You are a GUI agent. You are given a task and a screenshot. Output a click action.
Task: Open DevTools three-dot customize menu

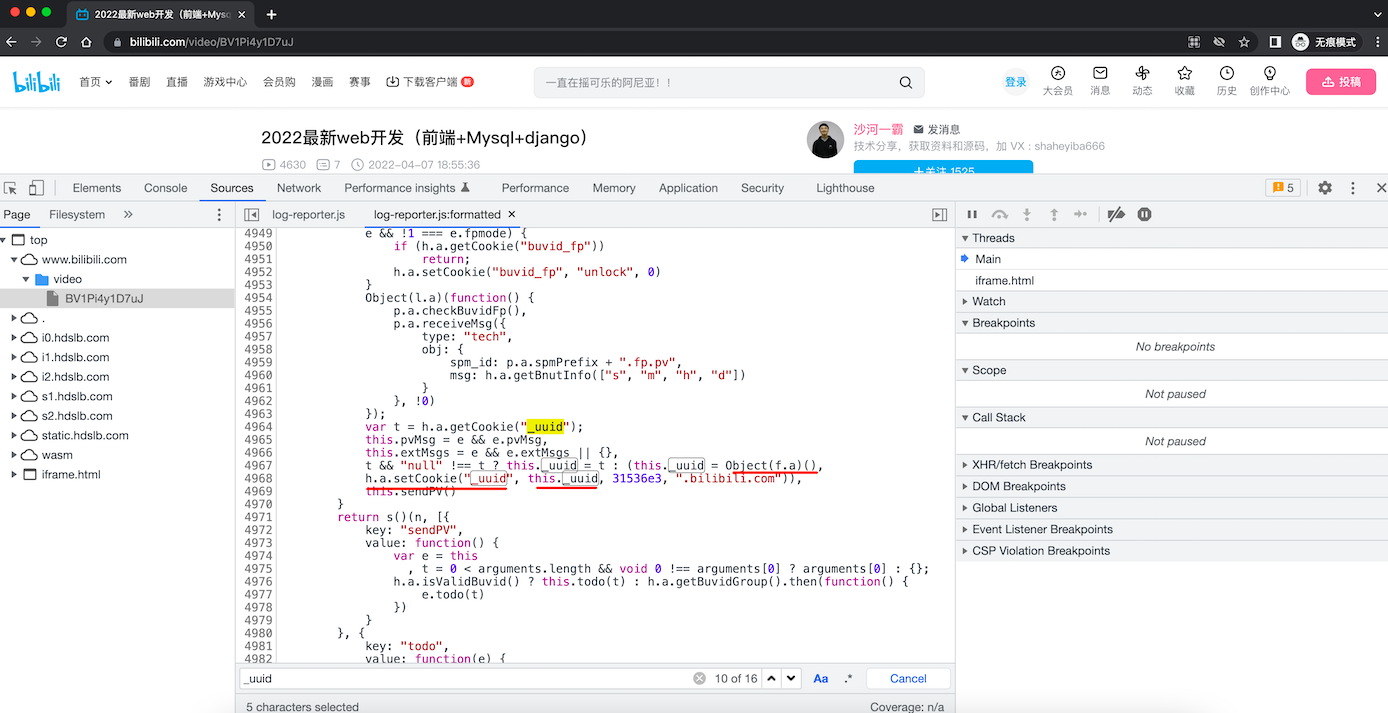(x=1353, y=188)
